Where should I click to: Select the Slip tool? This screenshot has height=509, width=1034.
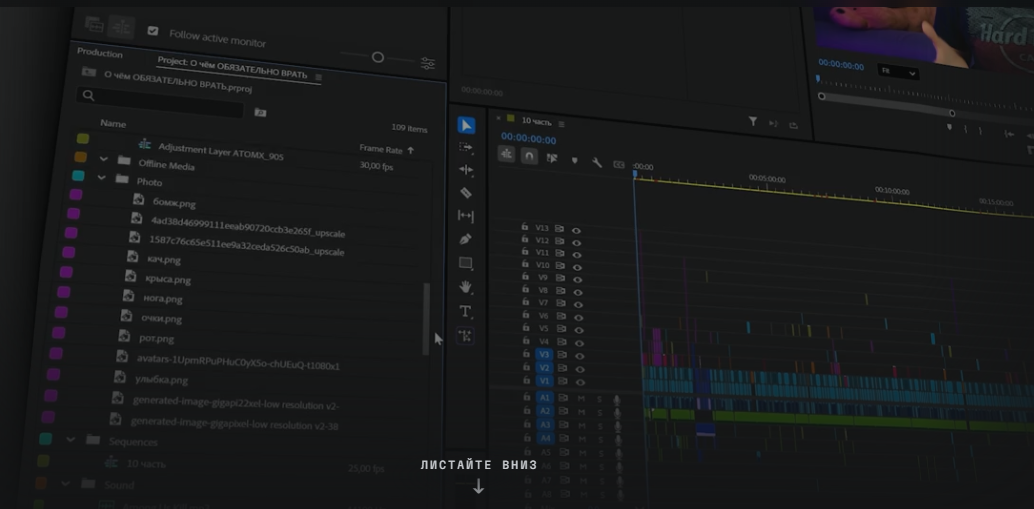(466, 216)
